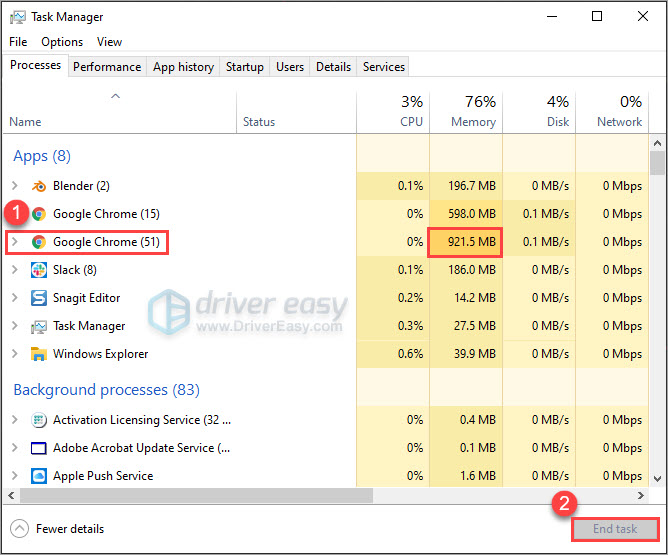668x555 pixels.
Task: Click the vertical scrollbar thumb
Action: tap(657, 163)
